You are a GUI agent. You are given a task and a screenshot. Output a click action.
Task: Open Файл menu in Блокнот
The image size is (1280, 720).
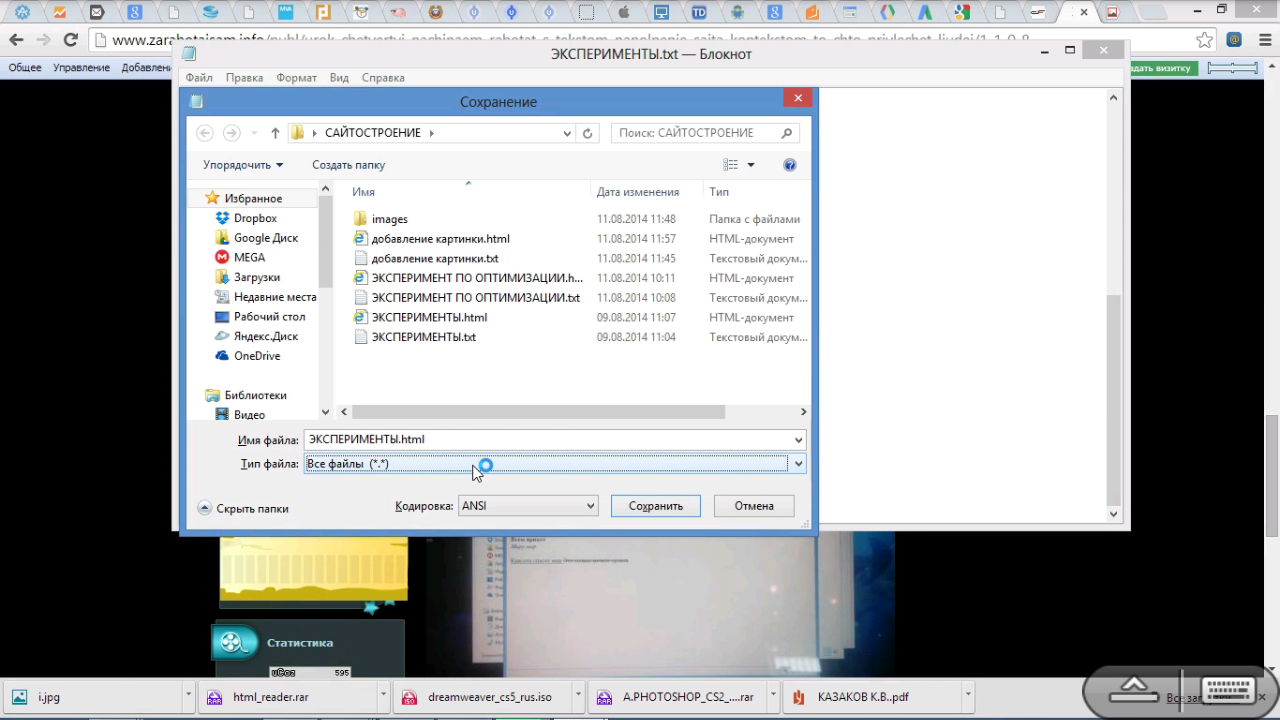coord(199,78)
